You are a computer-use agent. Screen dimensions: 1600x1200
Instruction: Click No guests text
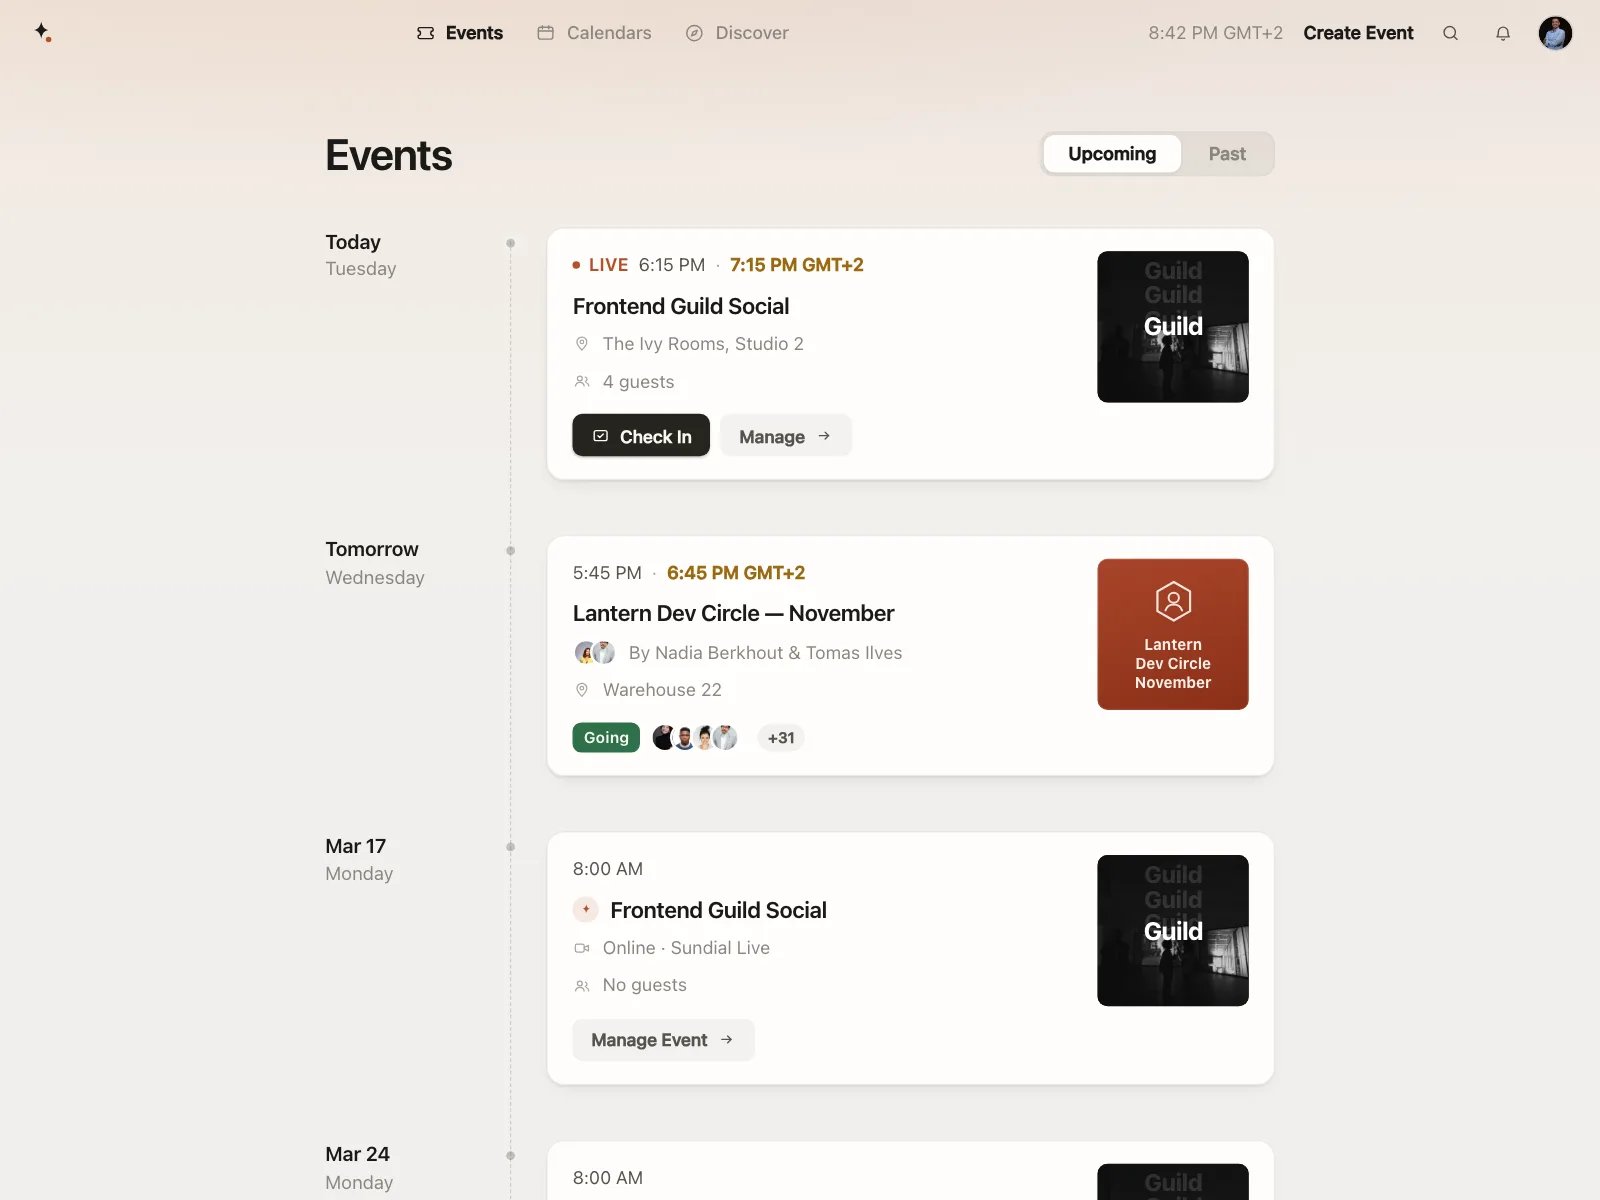(x=645, y=986)
